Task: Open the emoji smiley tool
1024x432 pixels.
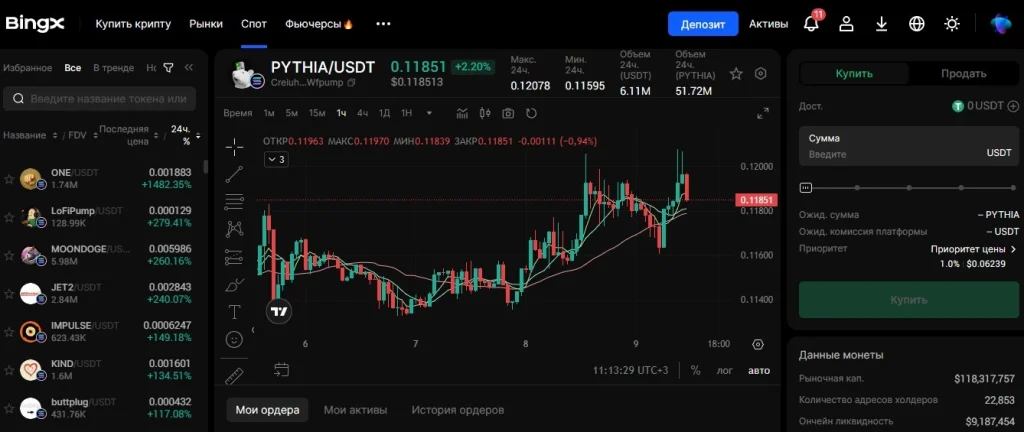Action: tap(234, 339)
